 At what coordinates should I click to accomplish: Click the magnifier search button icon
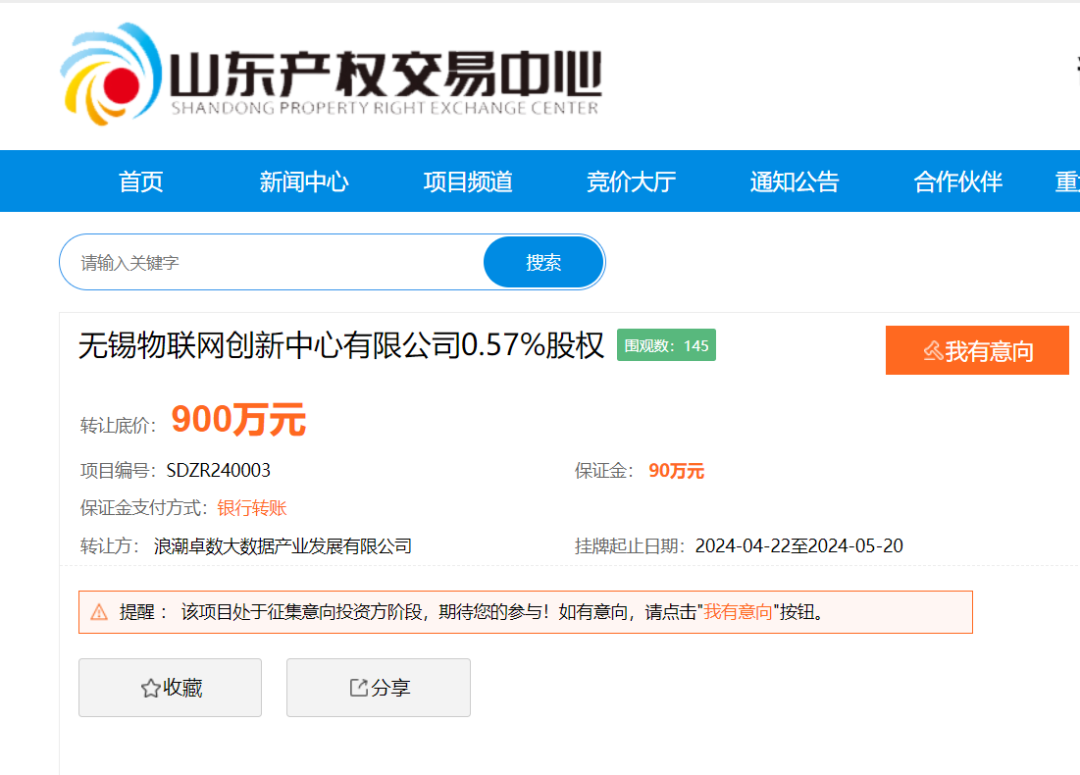pos(543,261)
